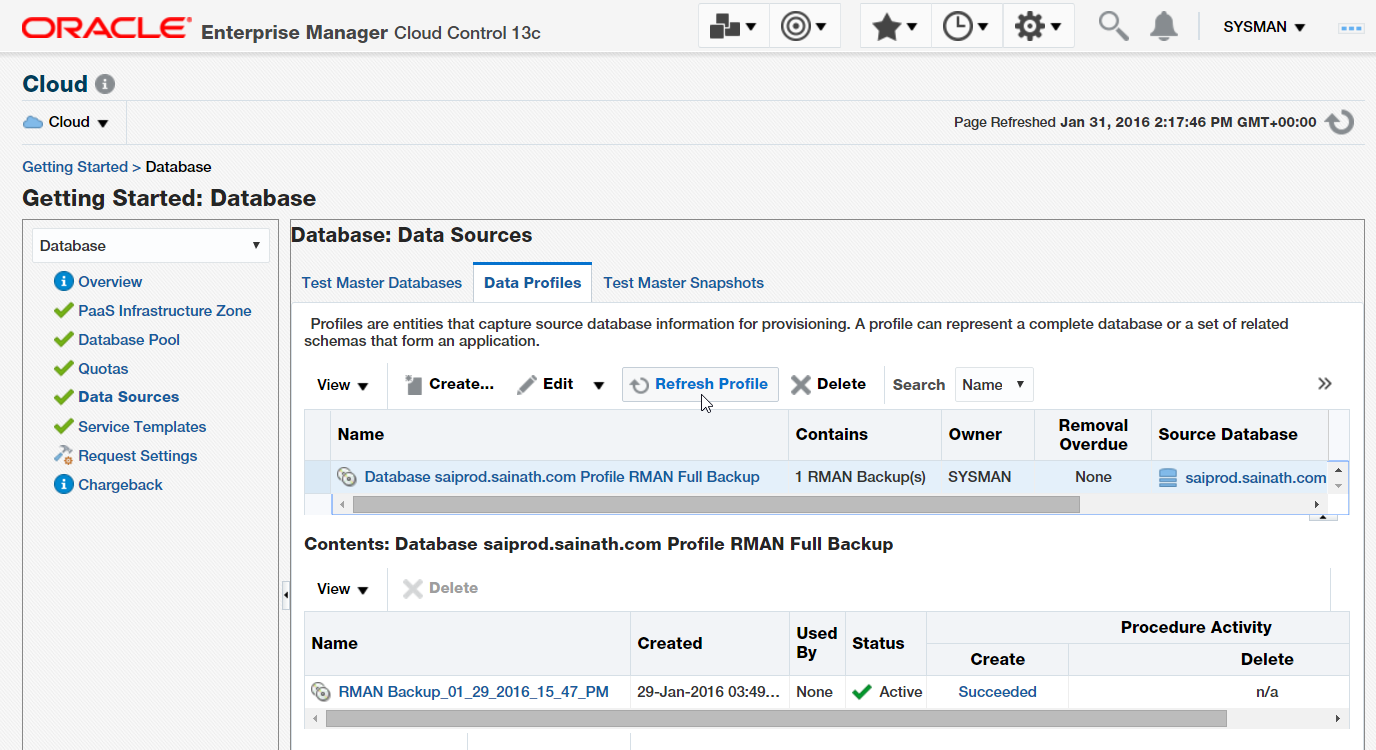The width and height of the screenshot is (1376, 750).
Task: Open Chargeback in the sidebar
Action: 120,485
